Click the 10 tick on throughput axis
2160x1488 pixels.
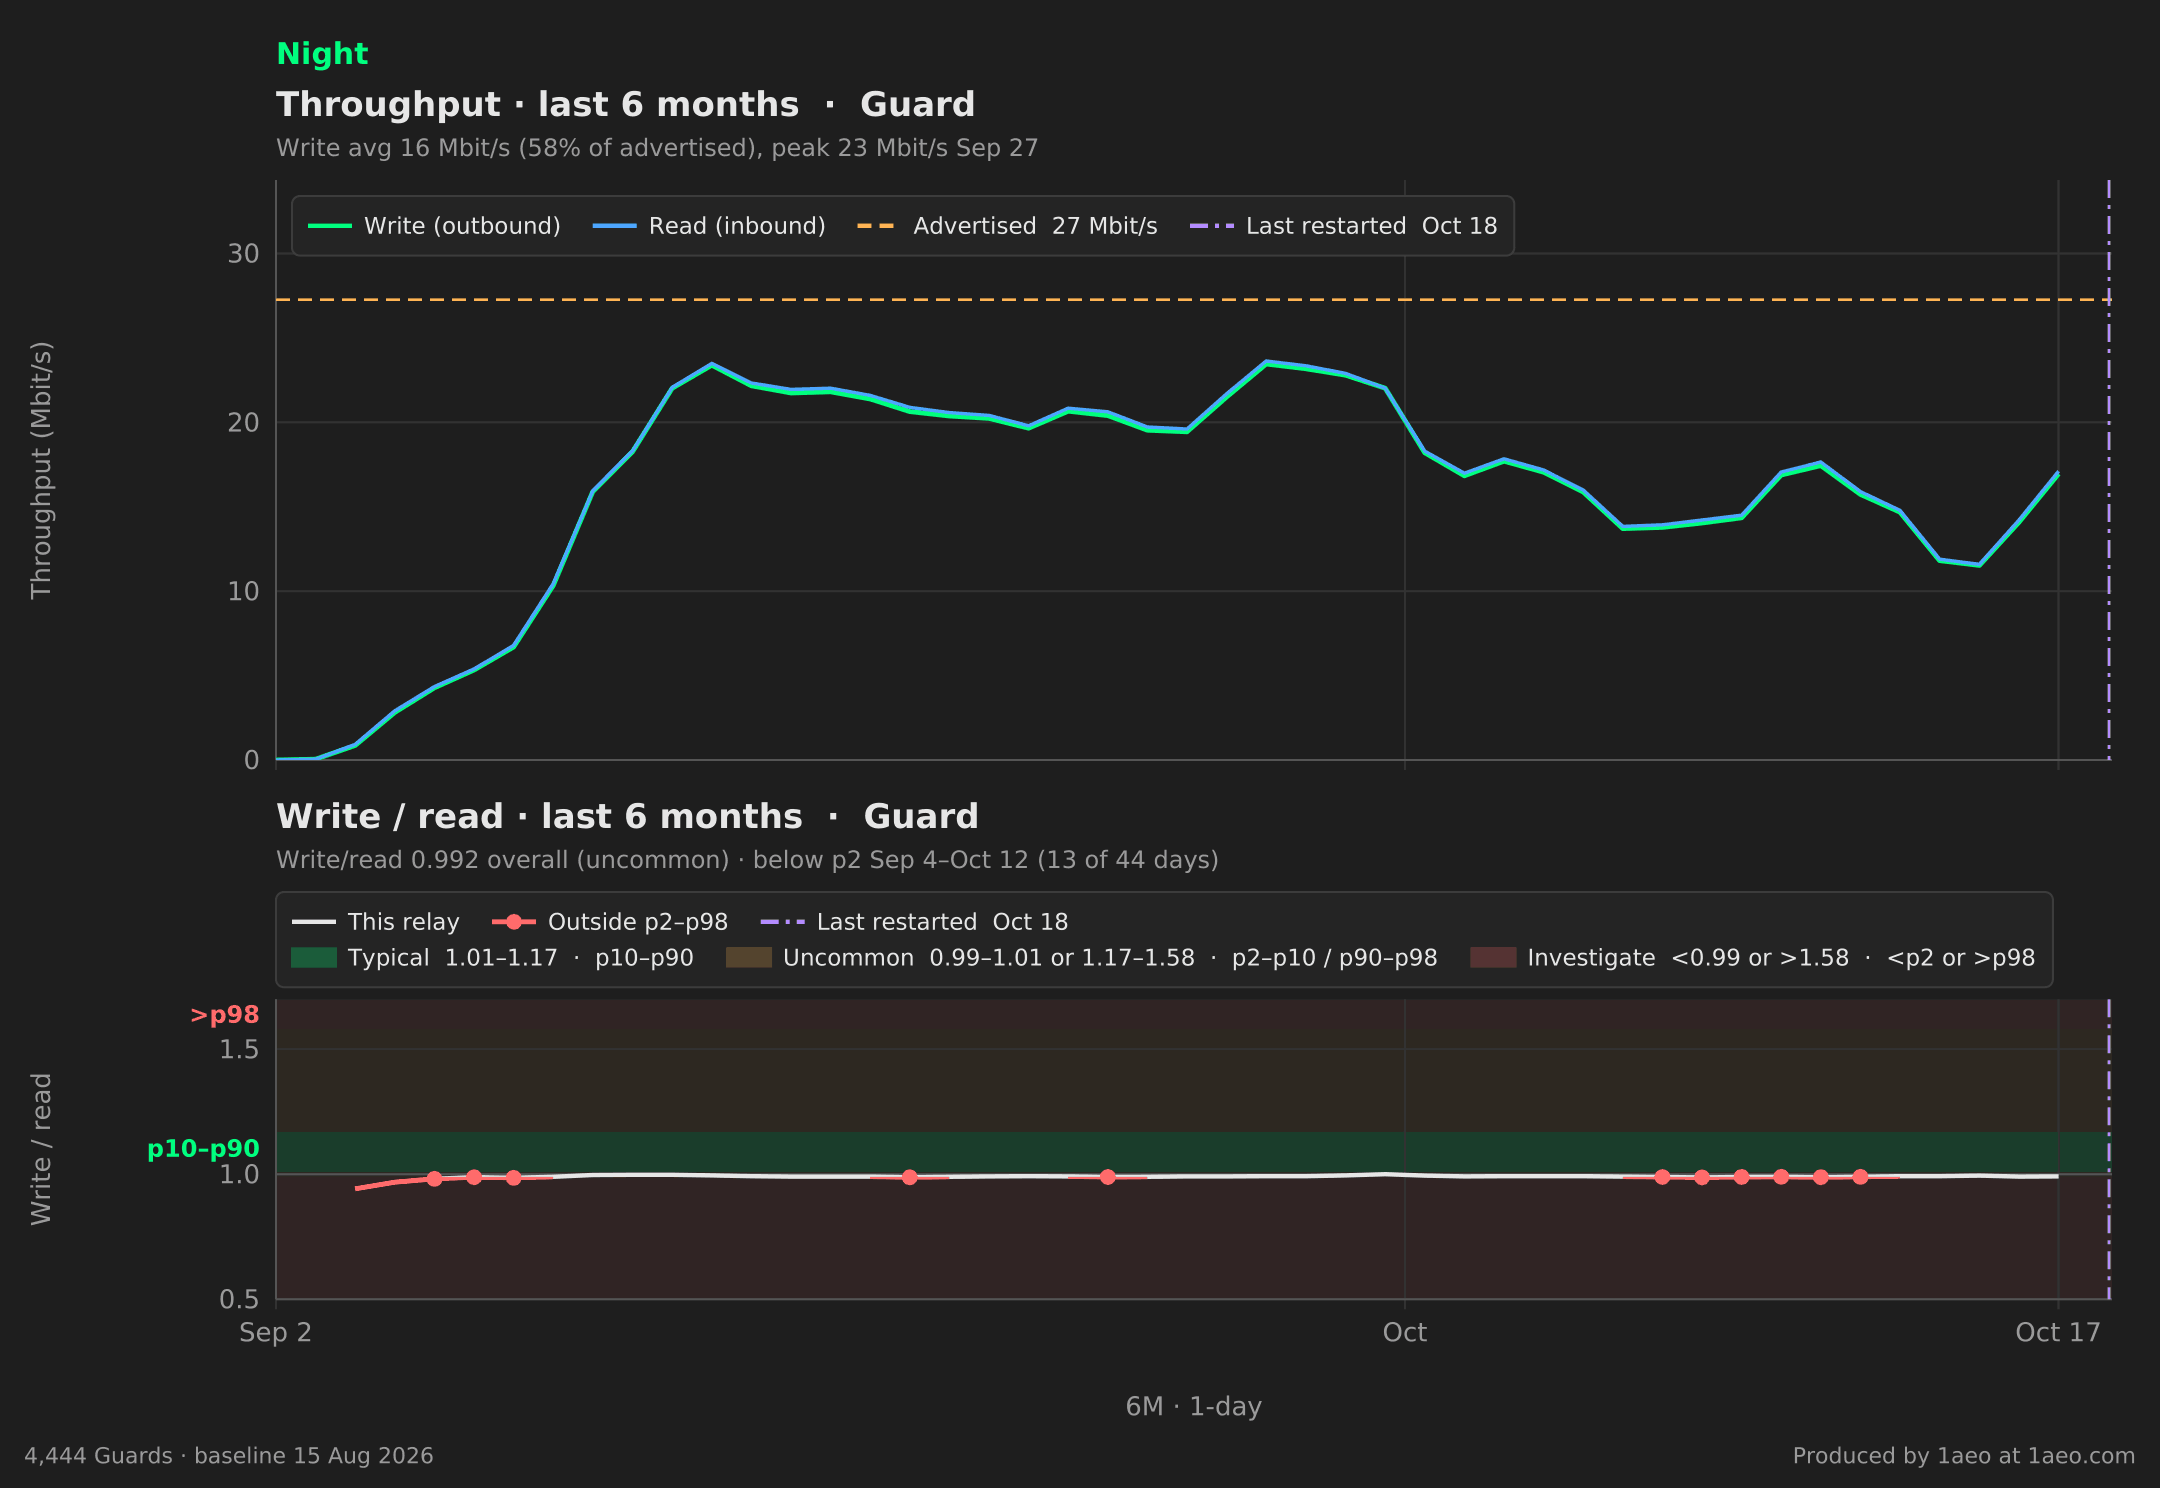[x=243, y=592]
